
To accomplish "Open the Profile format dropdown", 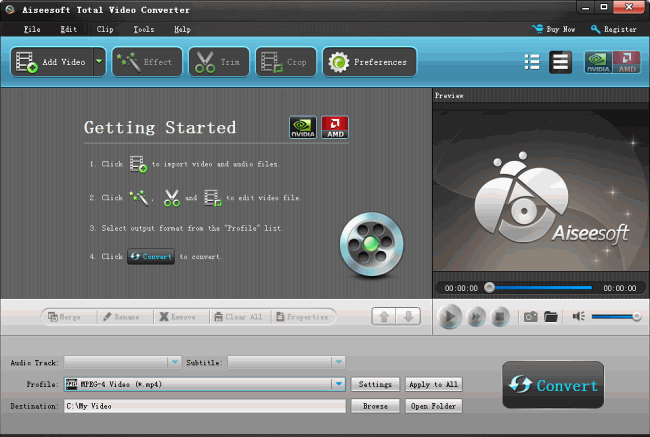I will point(338,384).
